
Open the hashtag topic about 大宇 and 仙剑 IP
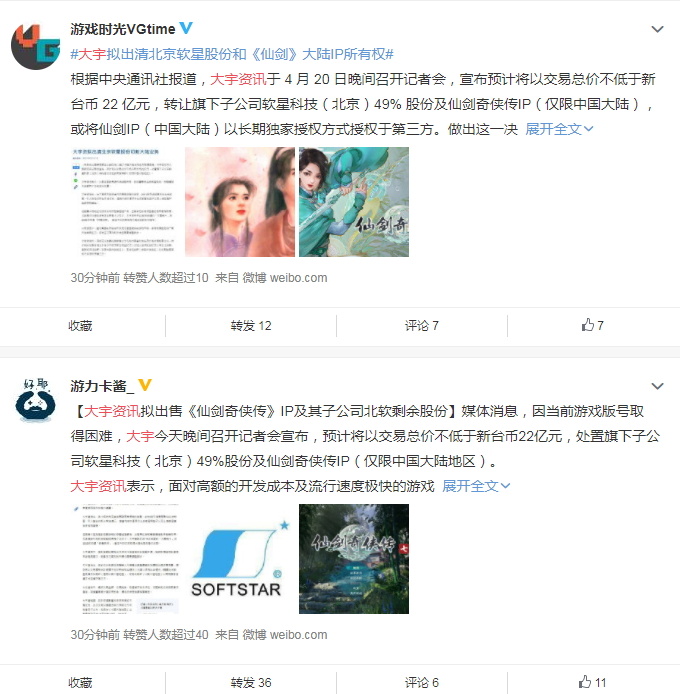coord(232,54)
